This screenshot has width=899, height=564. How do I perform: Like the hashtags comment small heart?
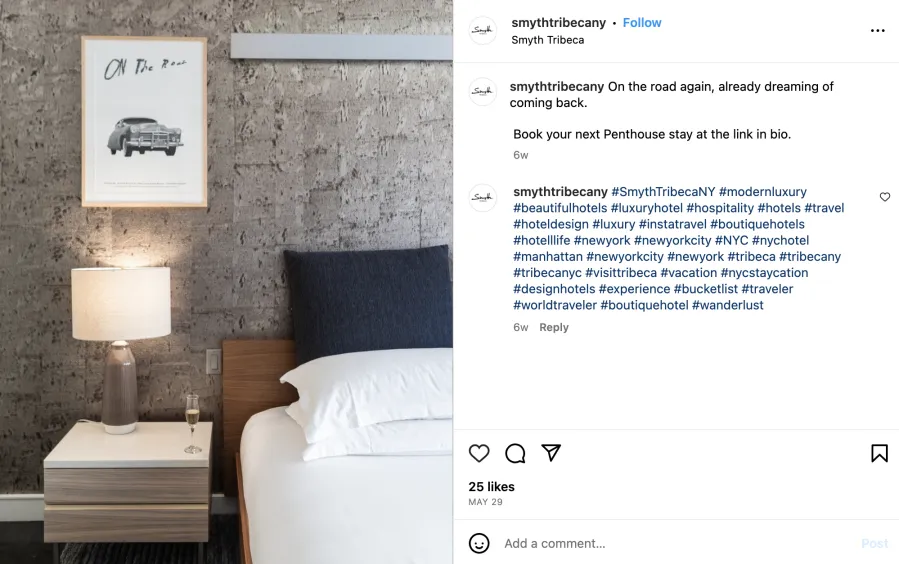885,197
